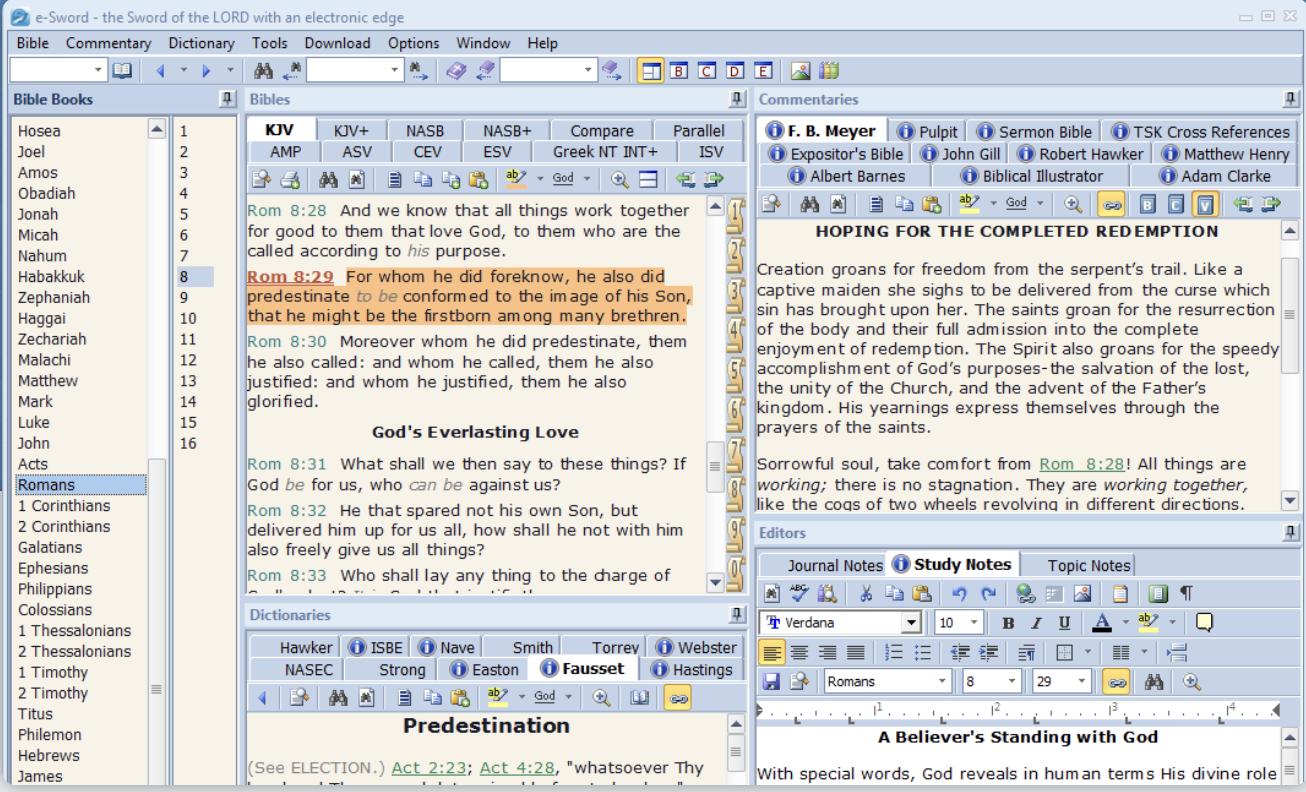1306x792 pixels.
Task: Click the spell check icon in Editors toolbar
Action: coord(799,594)
